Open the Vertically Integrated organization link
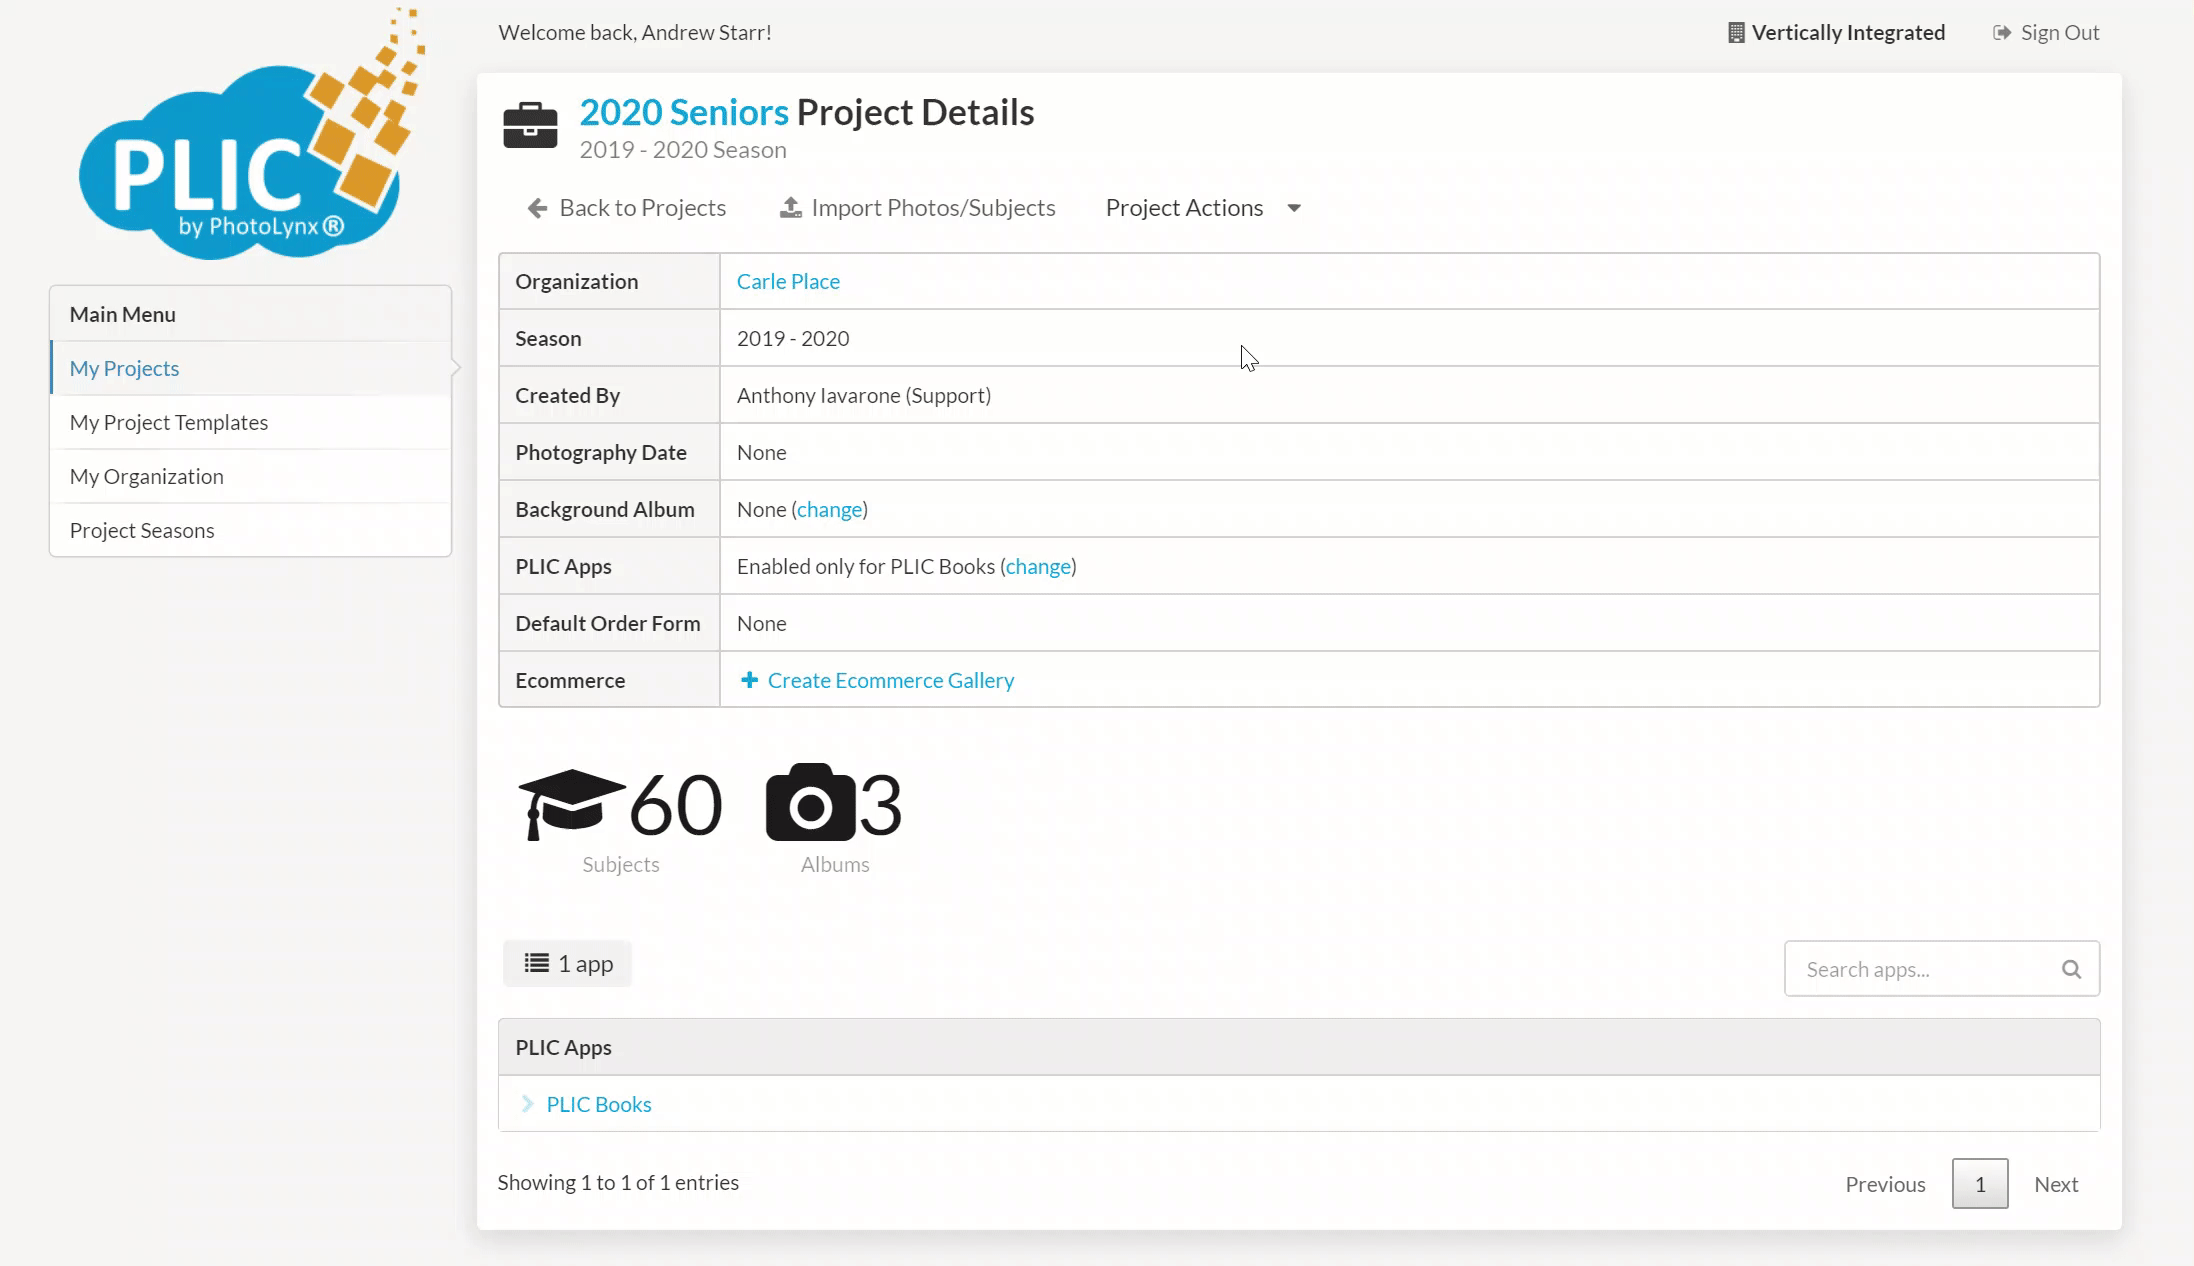The width and height of the screenshot is (2194, 1266). 1837,33
